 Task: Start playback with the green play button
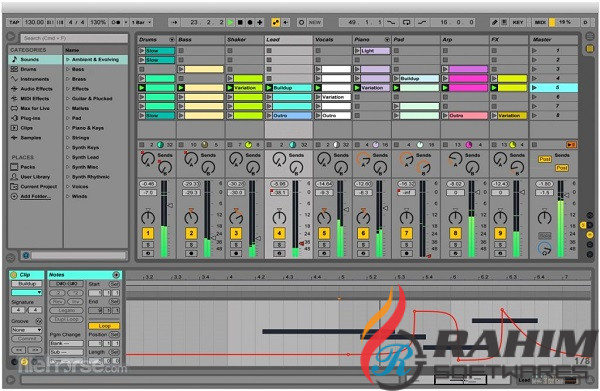(x=230, y=23)
